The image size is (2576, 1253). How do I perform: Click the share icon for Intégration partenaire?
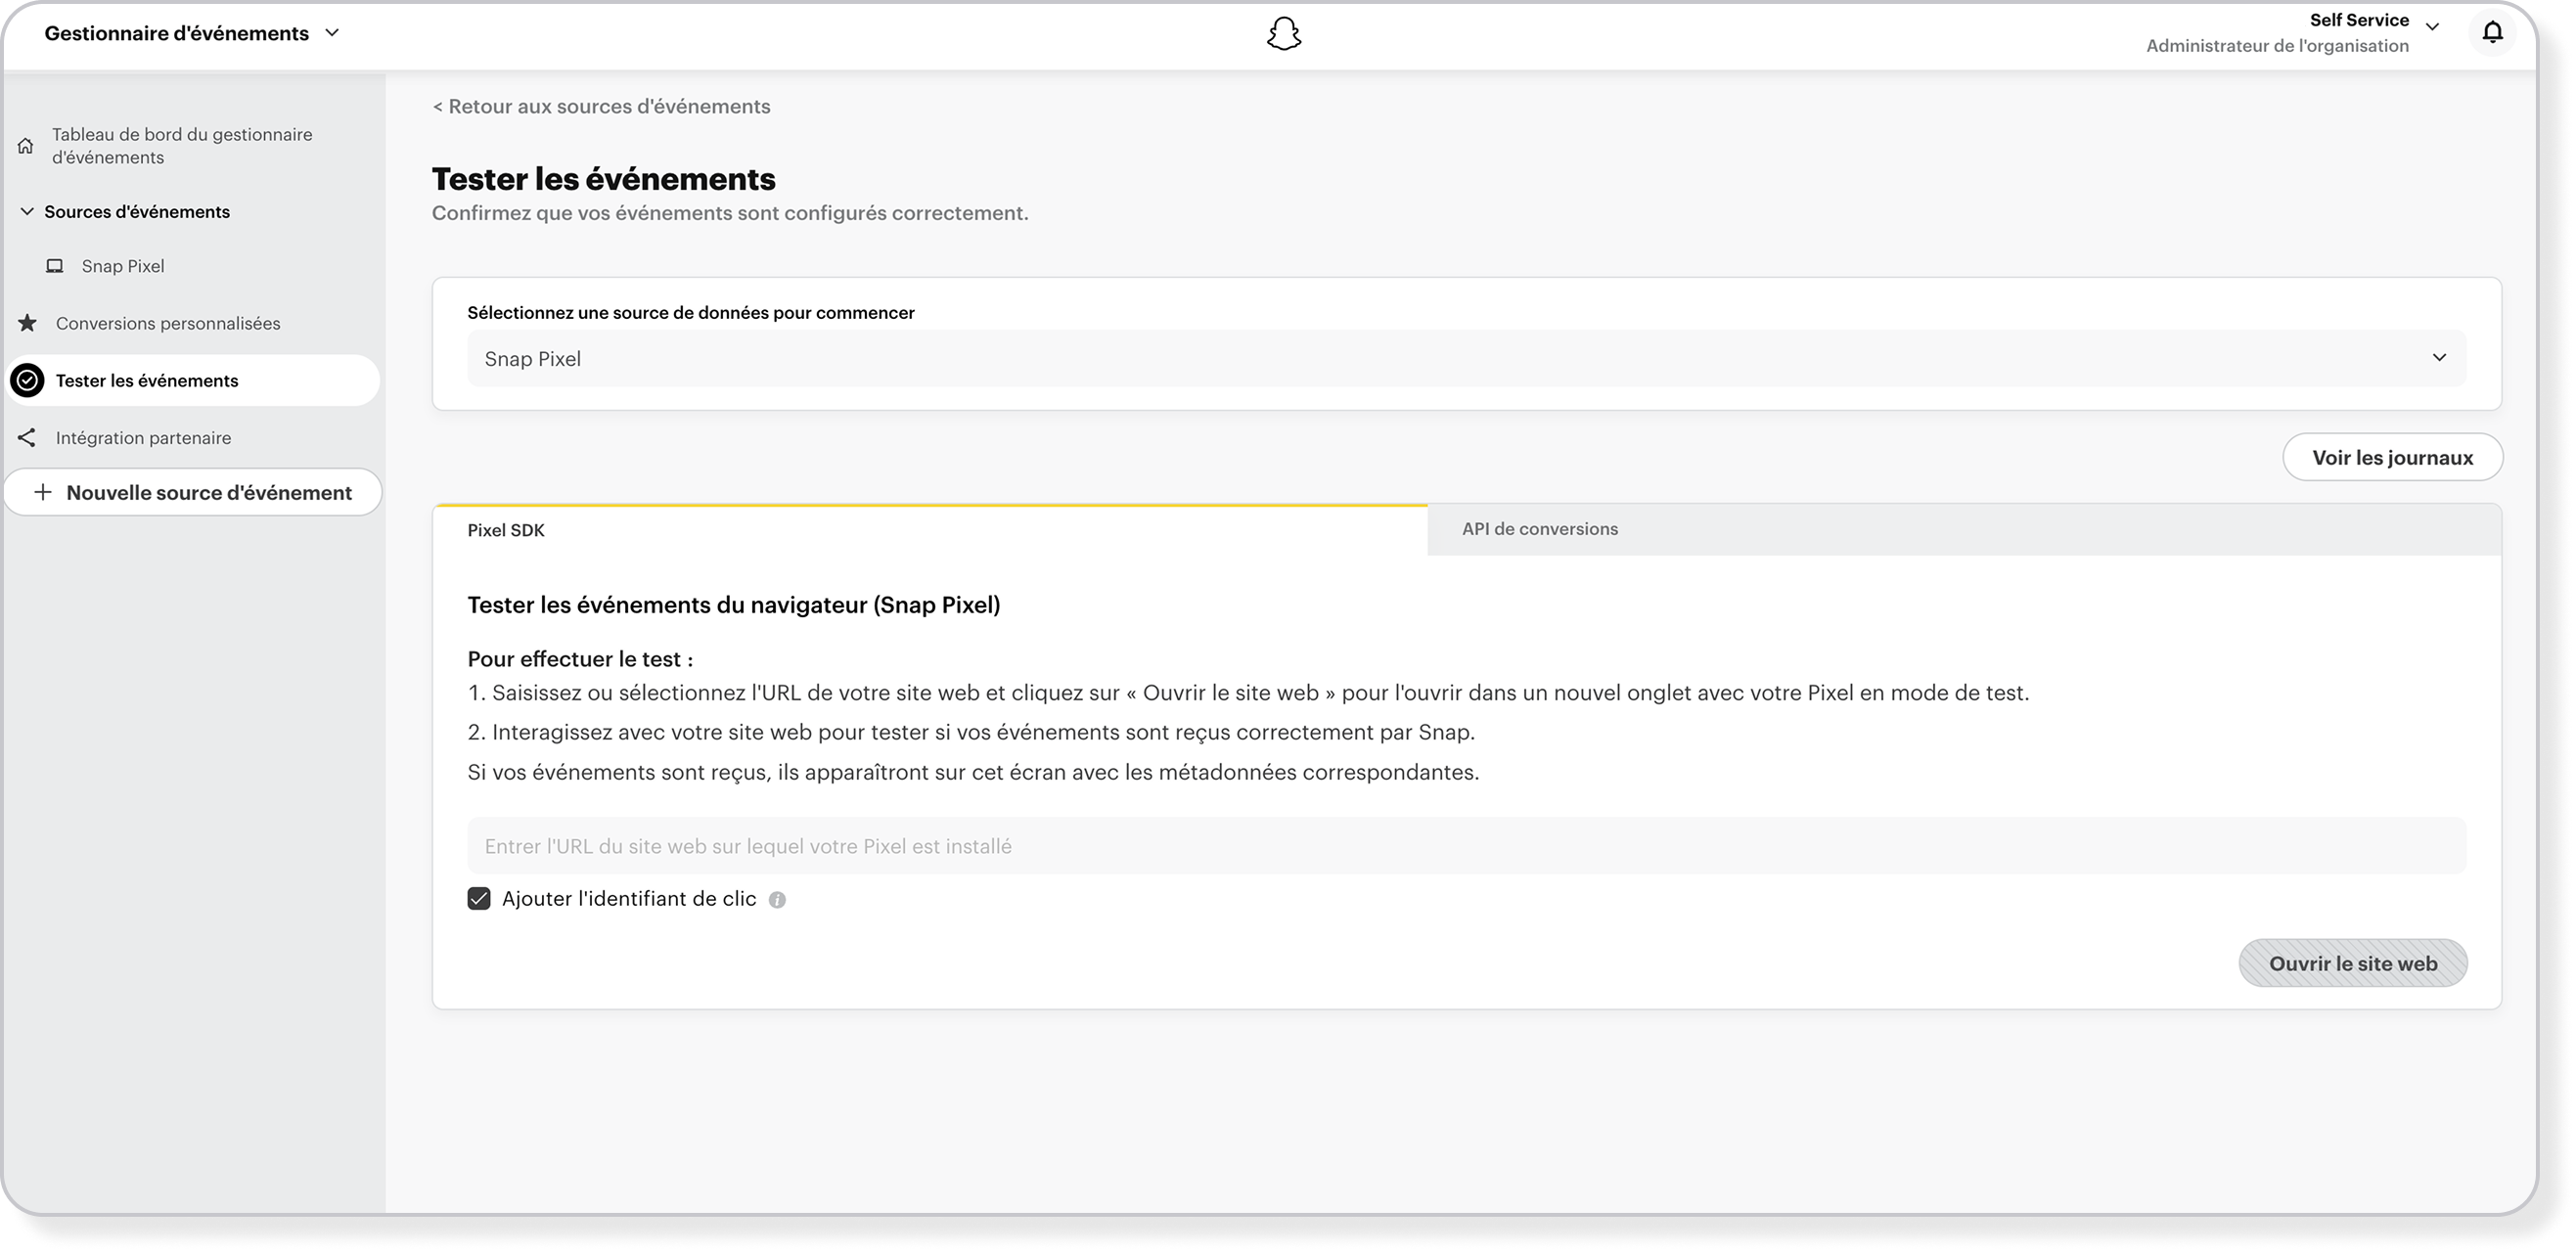pyautogui.click(x=27, y=437)
